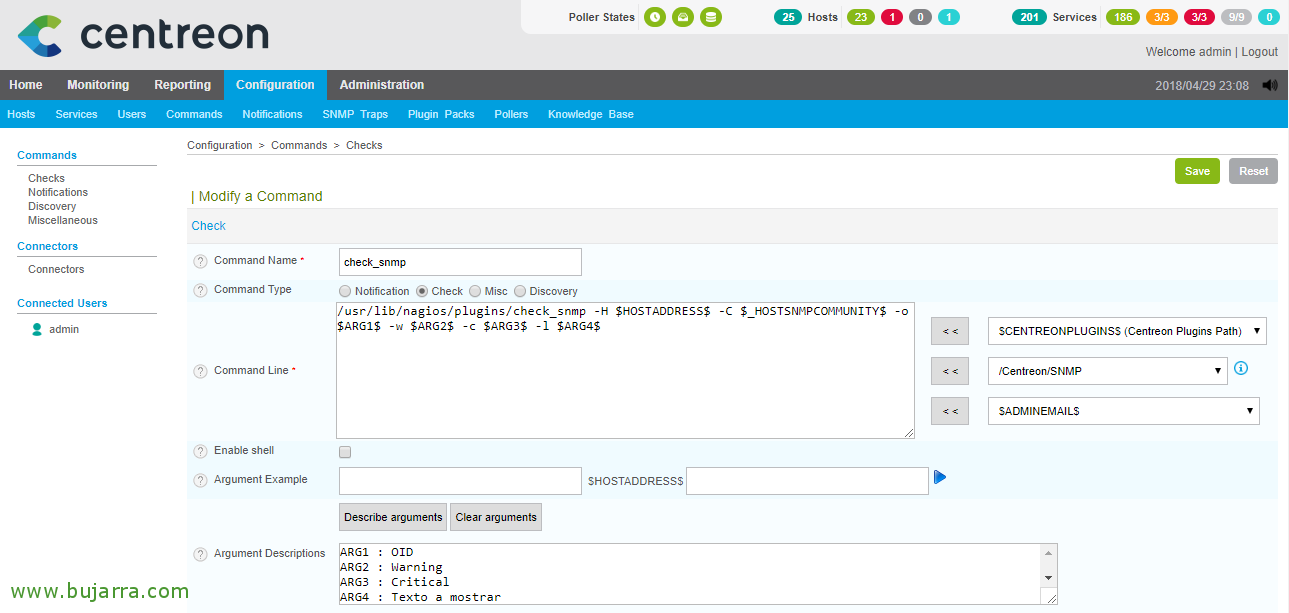Insert the /Centreon/SNMP plugin with its << button
The image size is (1289, 613).
[x=950, y=371]
